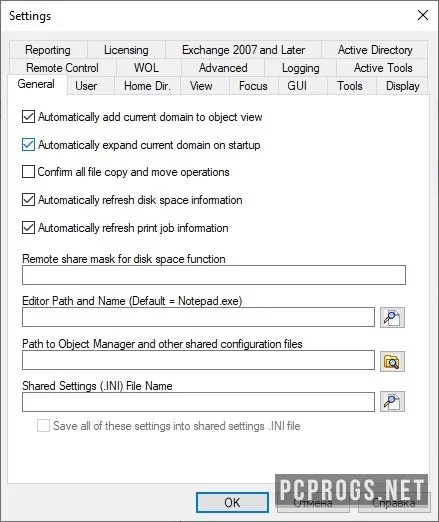This screenshot has width=439, height=522.
Task: Toggle Automatically expand current domain on startup
Action: [28, 145]
